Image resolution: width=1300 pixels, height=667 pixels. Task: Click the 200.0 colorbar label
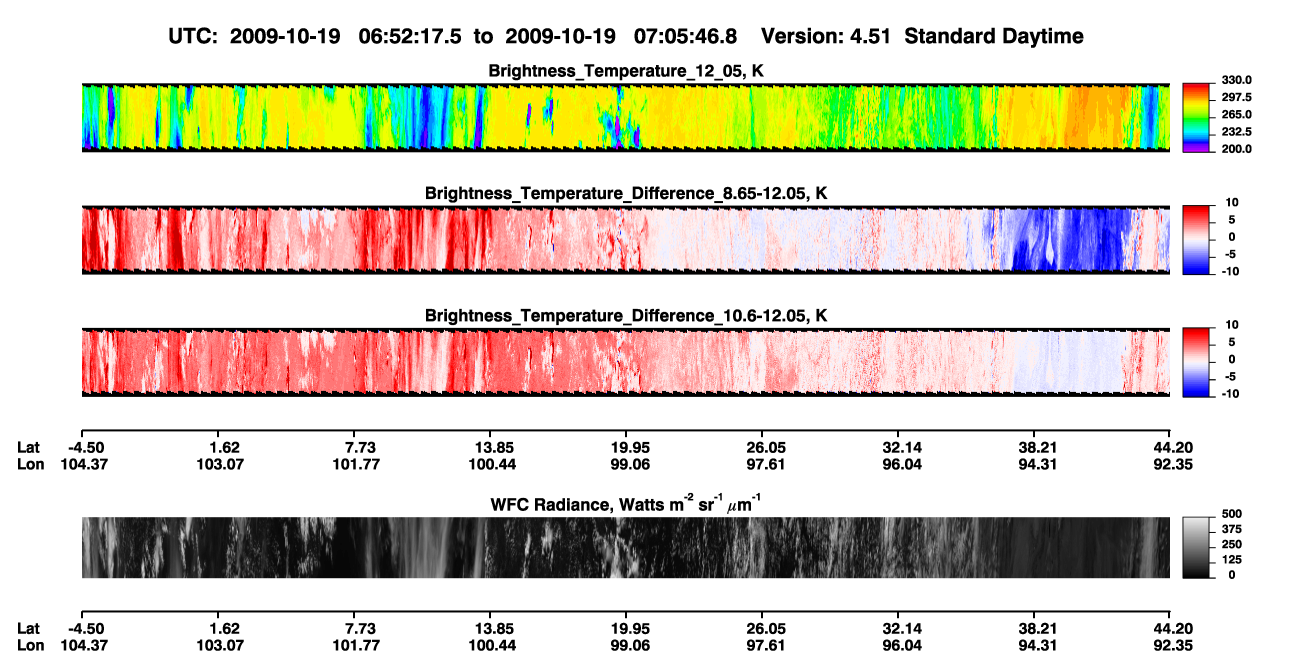(1237, 148)
